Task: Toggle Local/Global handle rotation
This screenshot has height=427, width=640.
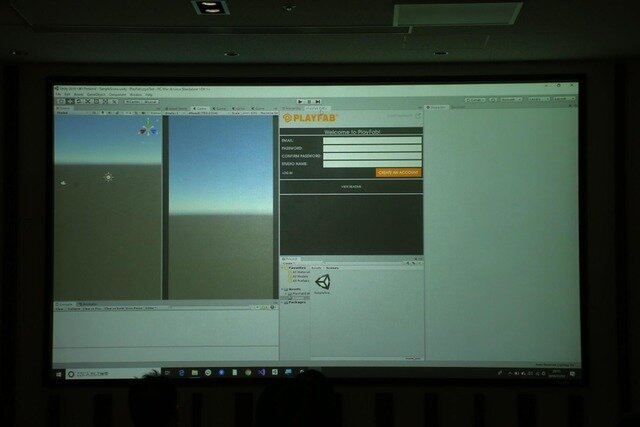Action: point(151,102)
